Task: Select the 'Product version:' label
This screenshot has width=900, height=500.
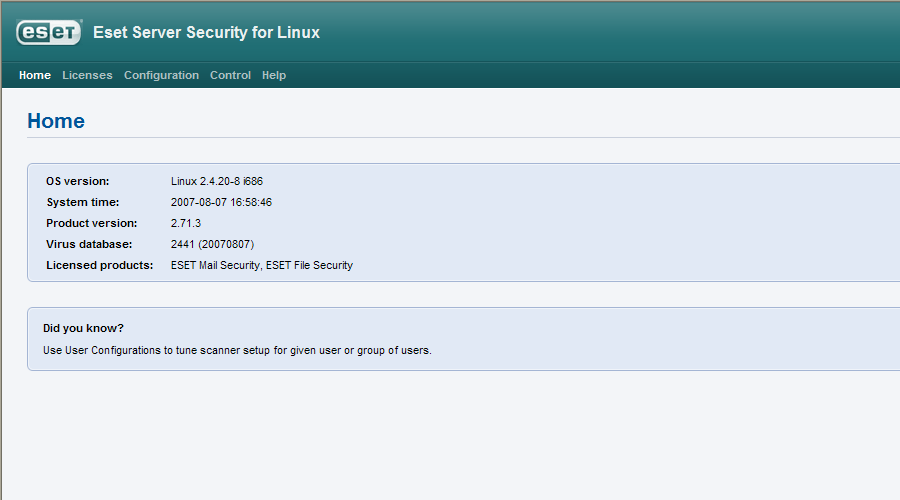Action: pyautogui.click(x=92, y=223)
